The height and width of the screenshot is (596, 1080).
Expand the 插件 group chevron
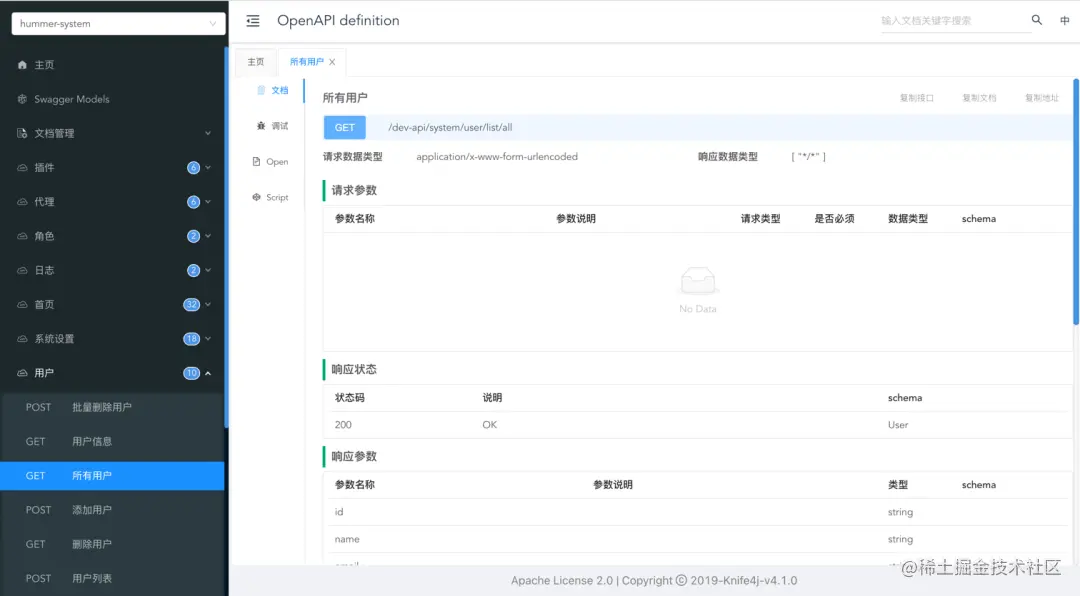coord(208,167)
